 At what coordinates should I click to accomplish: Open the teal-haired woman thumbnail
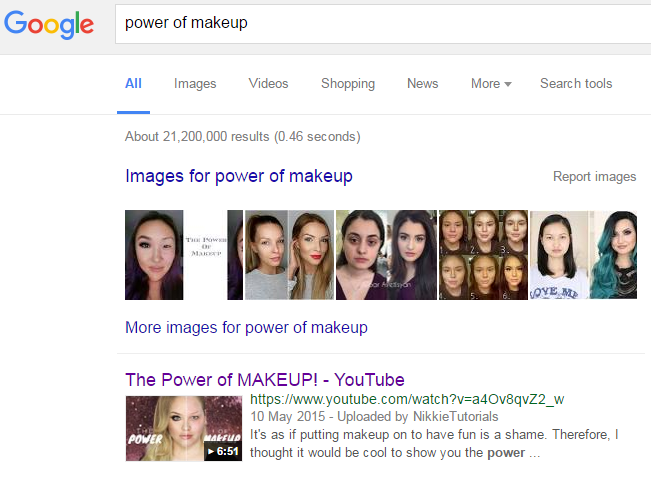coord(583,255)
